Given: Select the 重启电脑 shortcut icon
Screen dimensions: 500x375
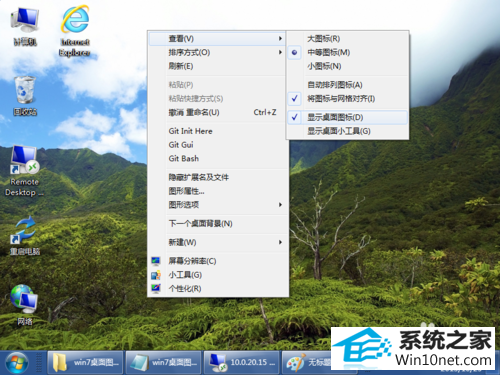Looking at the screenshot, I should pos(25,235).
